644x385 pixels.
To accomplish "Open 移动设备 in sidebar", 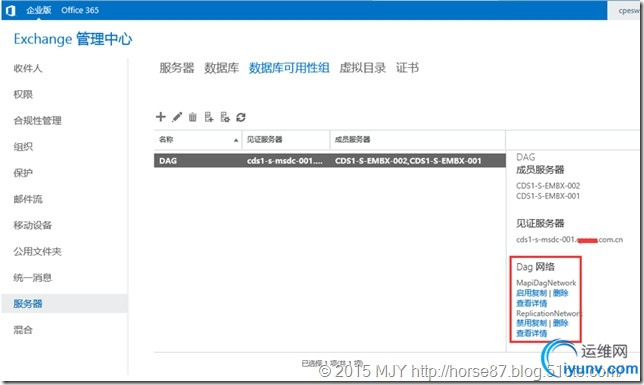I will [x=32, y=225].
